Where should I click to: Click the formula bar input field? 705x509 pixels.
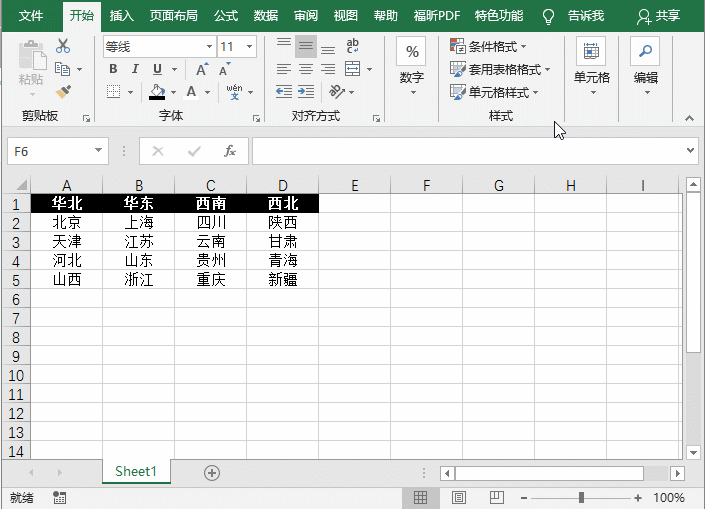(467, 151)
